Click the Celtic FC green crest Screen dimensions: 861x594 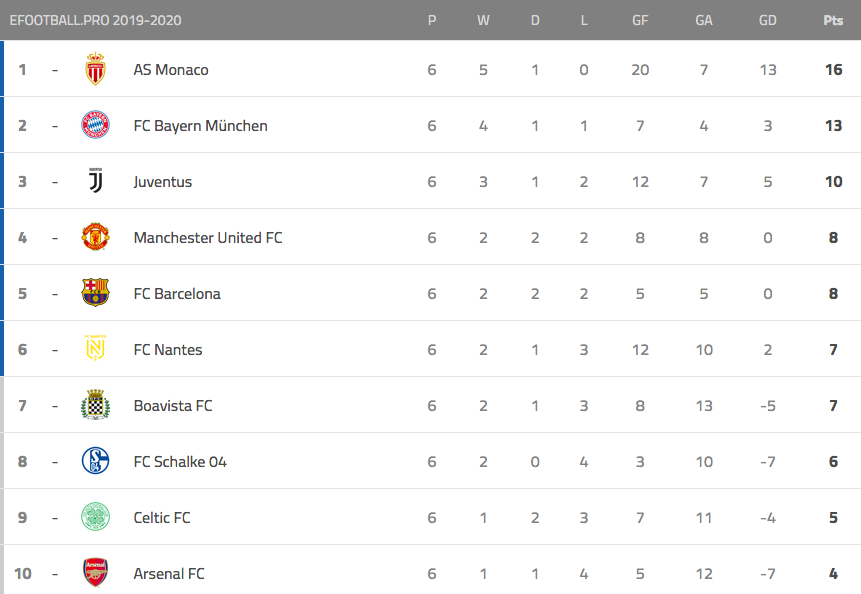coord(96,517)
